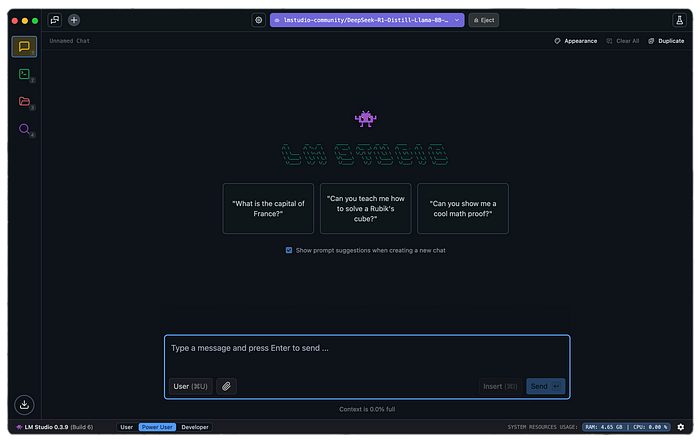The image size is (700, 441).
Task: Click the Unnamed Chat title
Action: pyautogui.click(x=70, y=41)
